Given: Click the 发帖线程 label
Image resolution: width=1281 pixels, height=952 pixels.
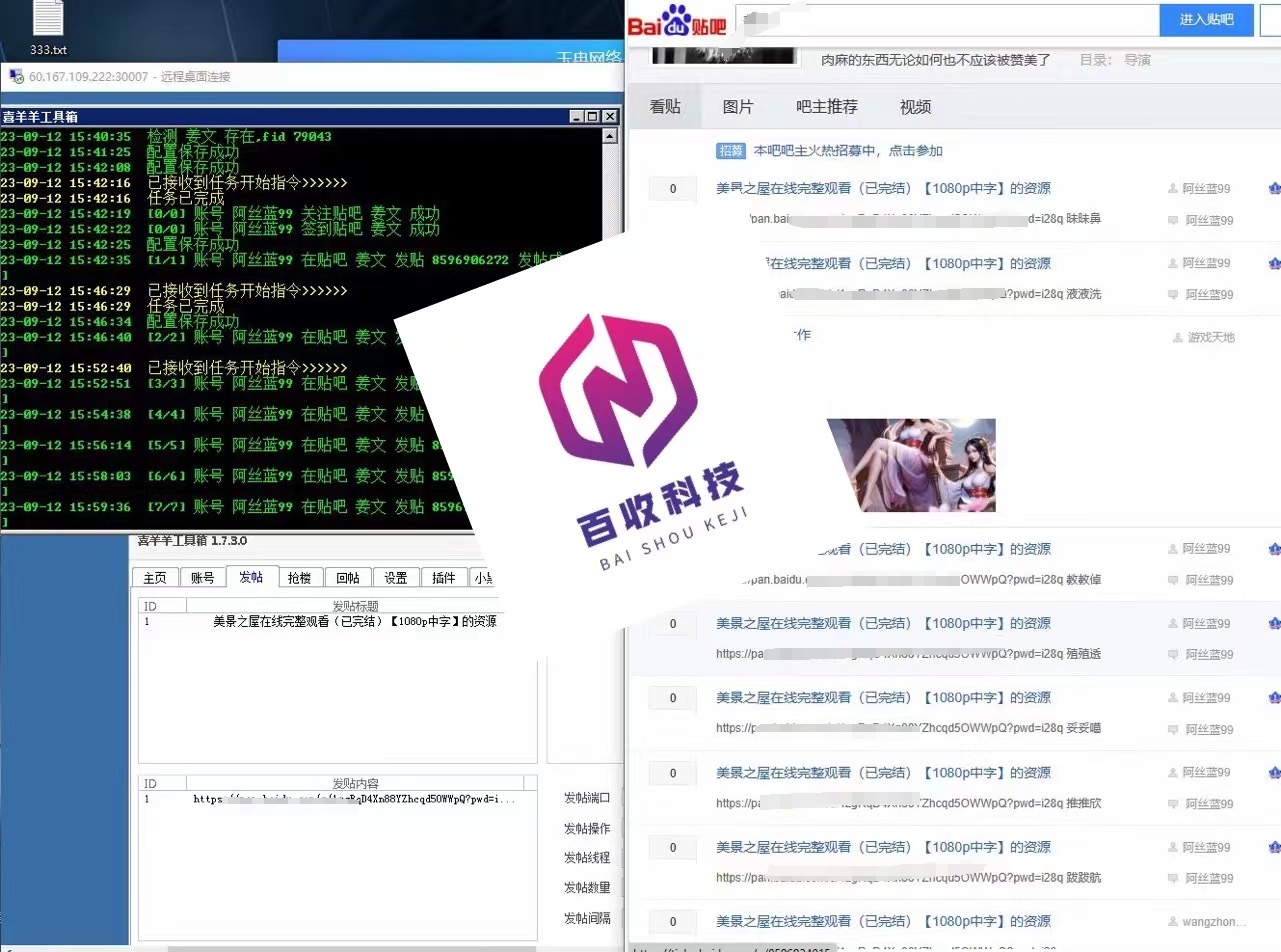Looking at the screenshot, I should (x=587, y=858).
